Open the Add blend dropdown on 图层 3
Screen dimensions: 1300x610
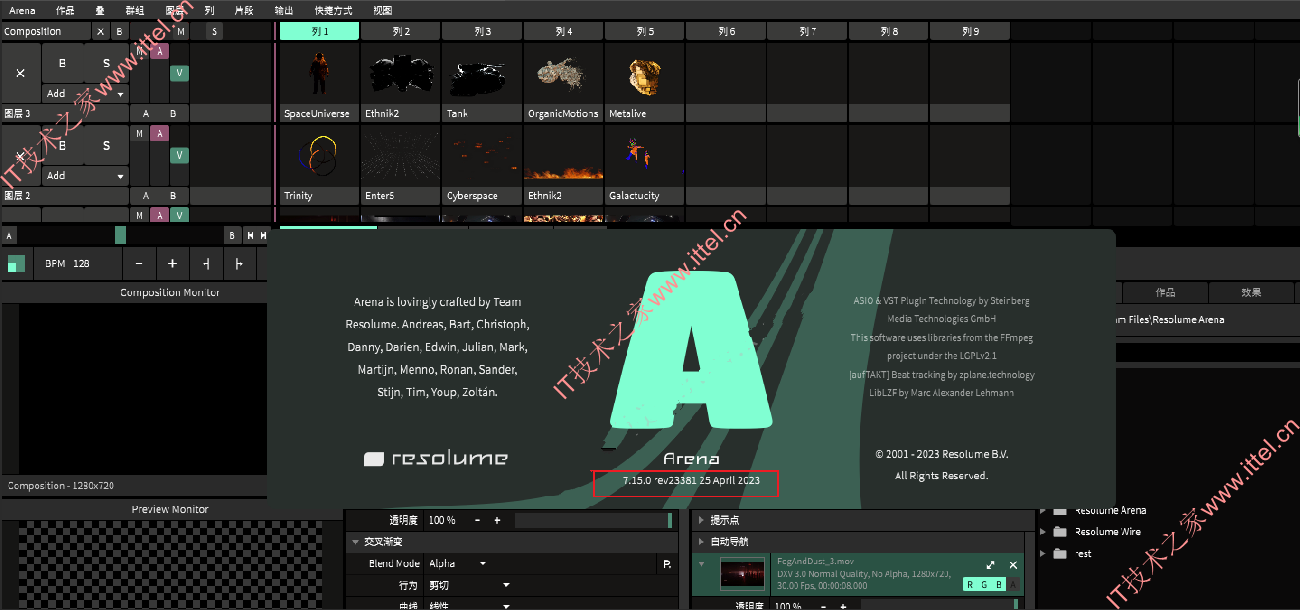tap(85, 93)
